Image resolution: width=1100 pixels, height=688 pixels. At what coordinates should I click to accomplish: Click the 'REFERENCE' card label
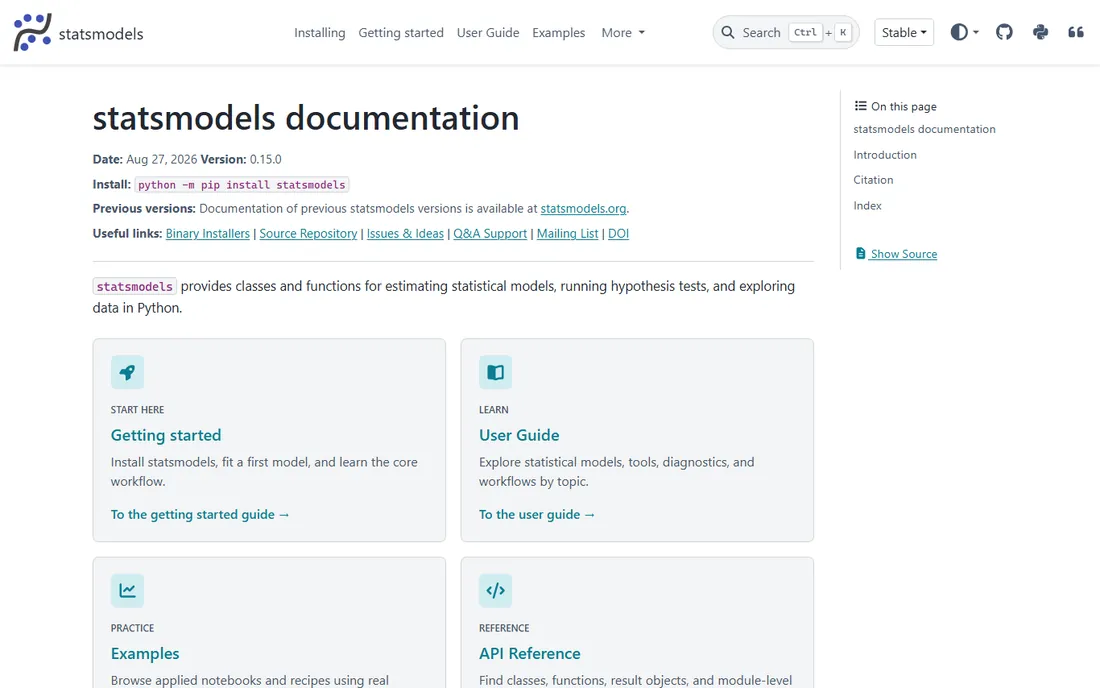(504, 628)
